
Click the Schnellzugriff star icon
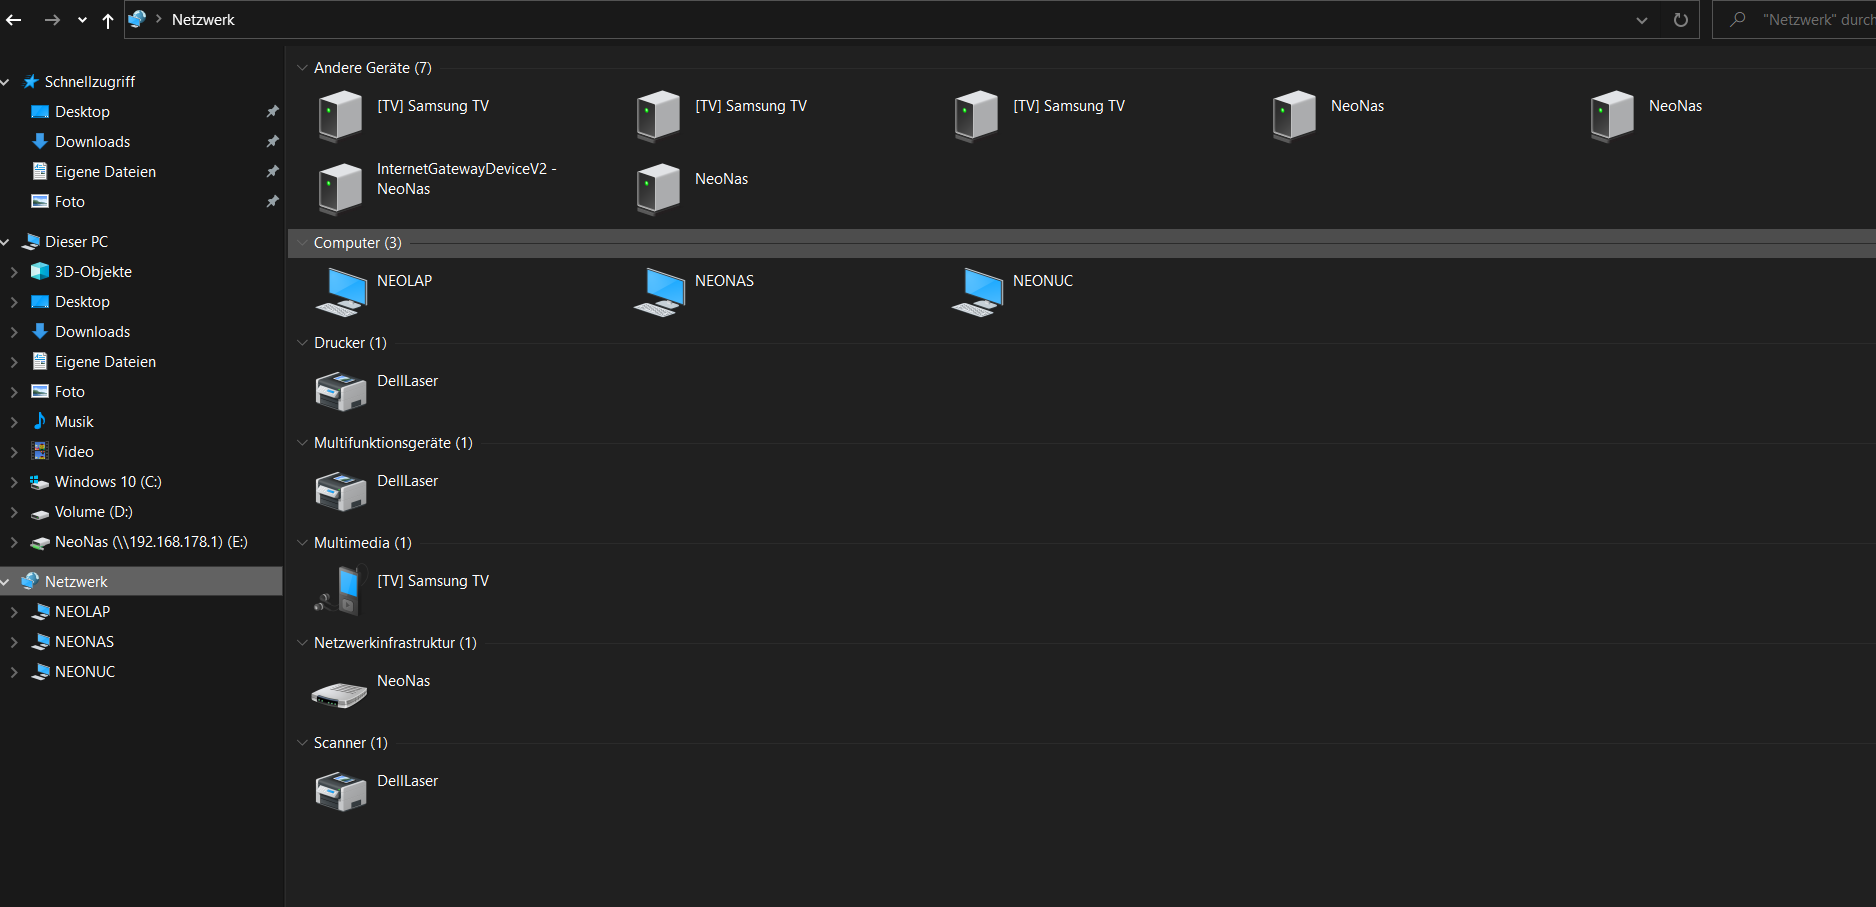31,81
